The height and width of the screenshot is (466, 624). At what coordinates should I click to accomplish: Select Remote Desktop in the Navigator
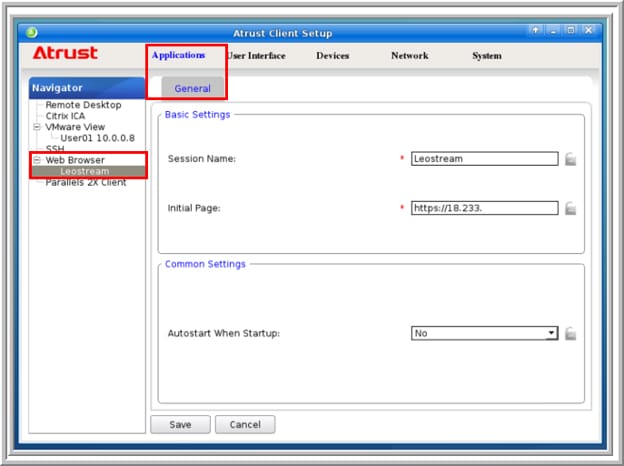pos(83,105)
